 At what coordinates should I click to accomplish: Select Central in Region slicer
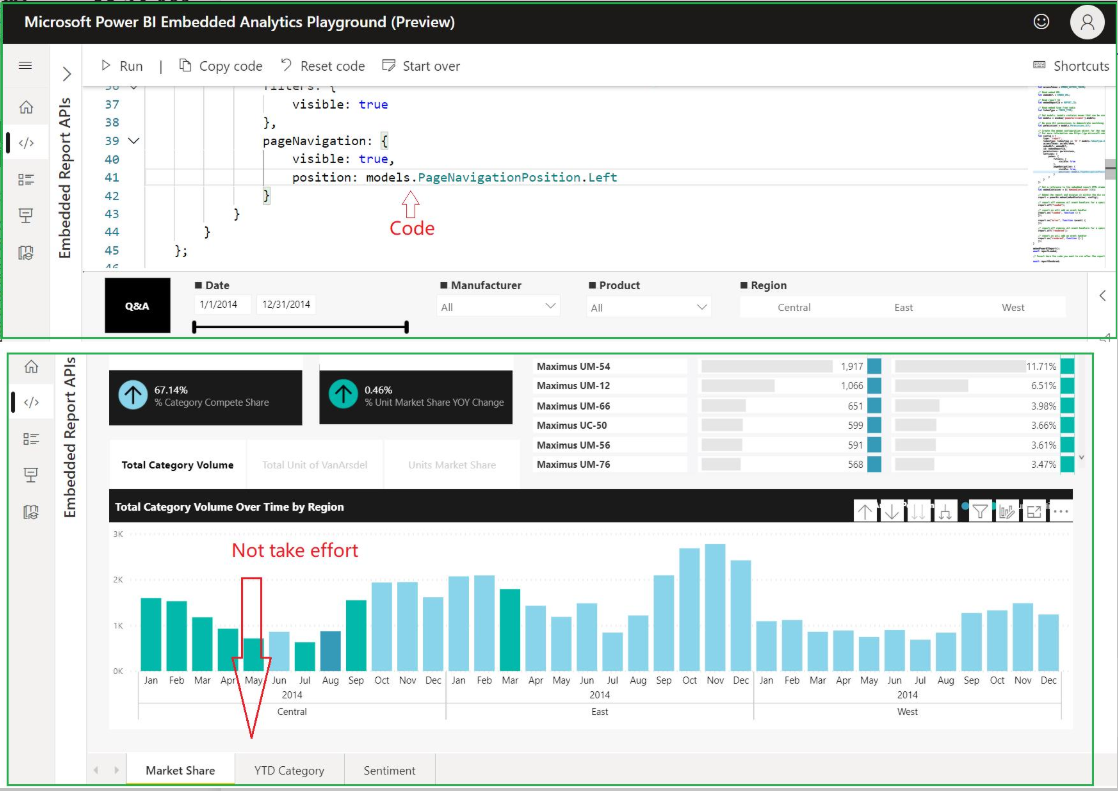pyautogui.click(x=794, y=307)
